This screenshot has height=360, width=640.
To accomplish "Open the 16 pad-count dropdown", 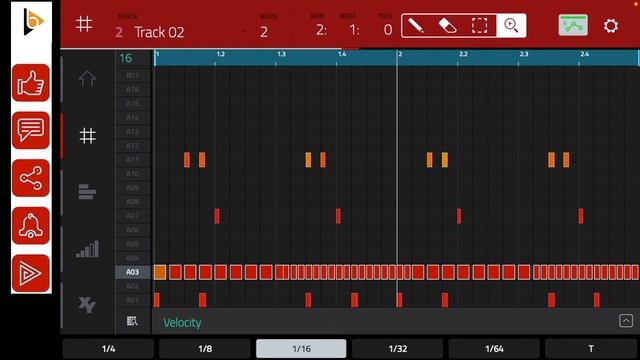I will (x=132, y=58).
